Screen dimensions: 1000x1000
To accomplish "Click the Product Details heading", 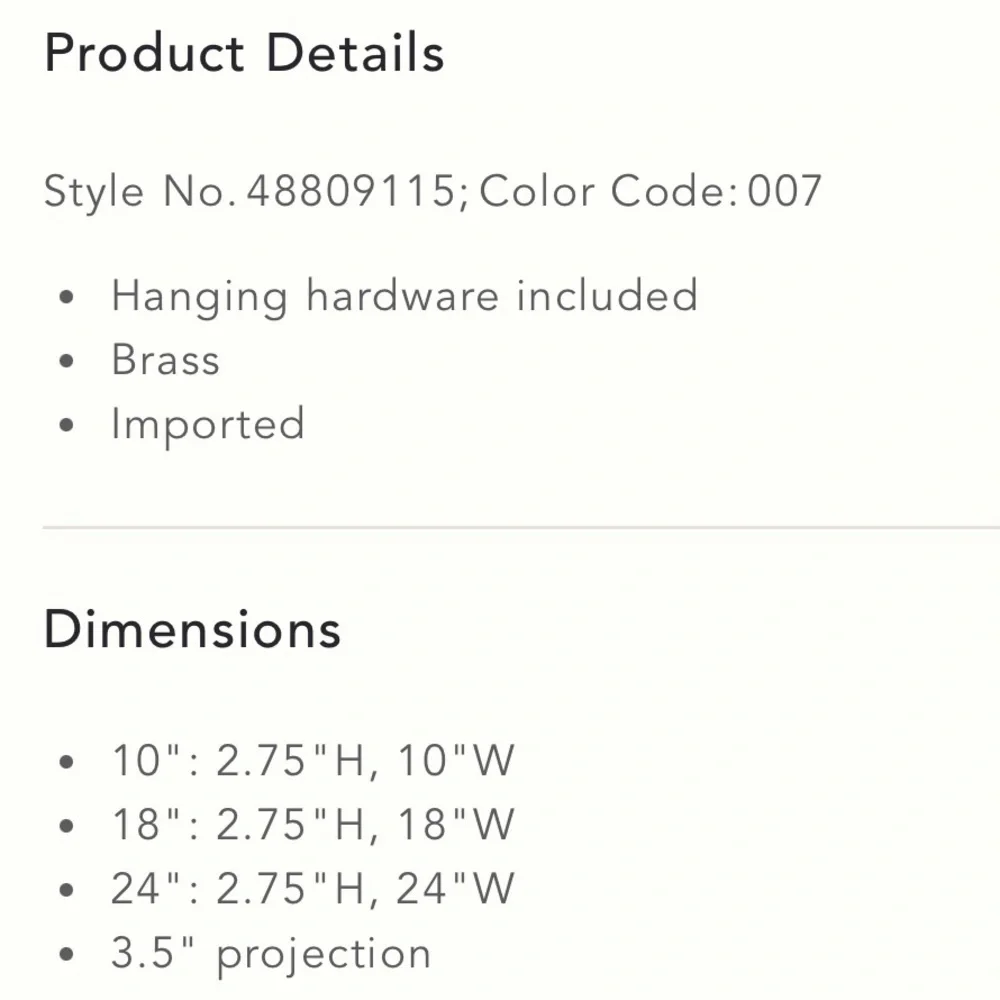I will click(244, 54).
